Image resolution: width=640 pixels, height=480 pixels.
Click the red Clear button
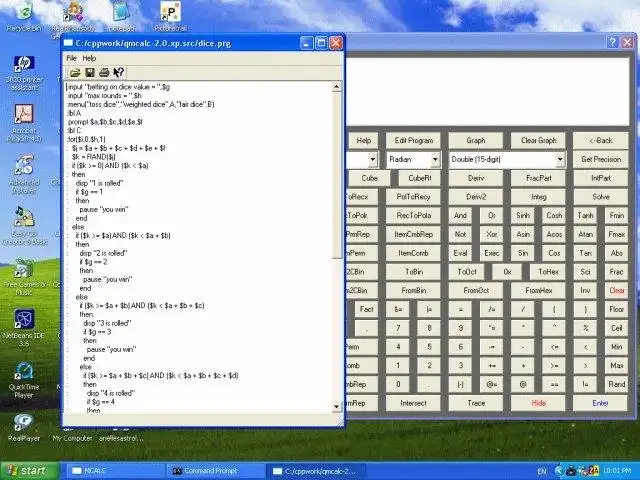[617, 291]
